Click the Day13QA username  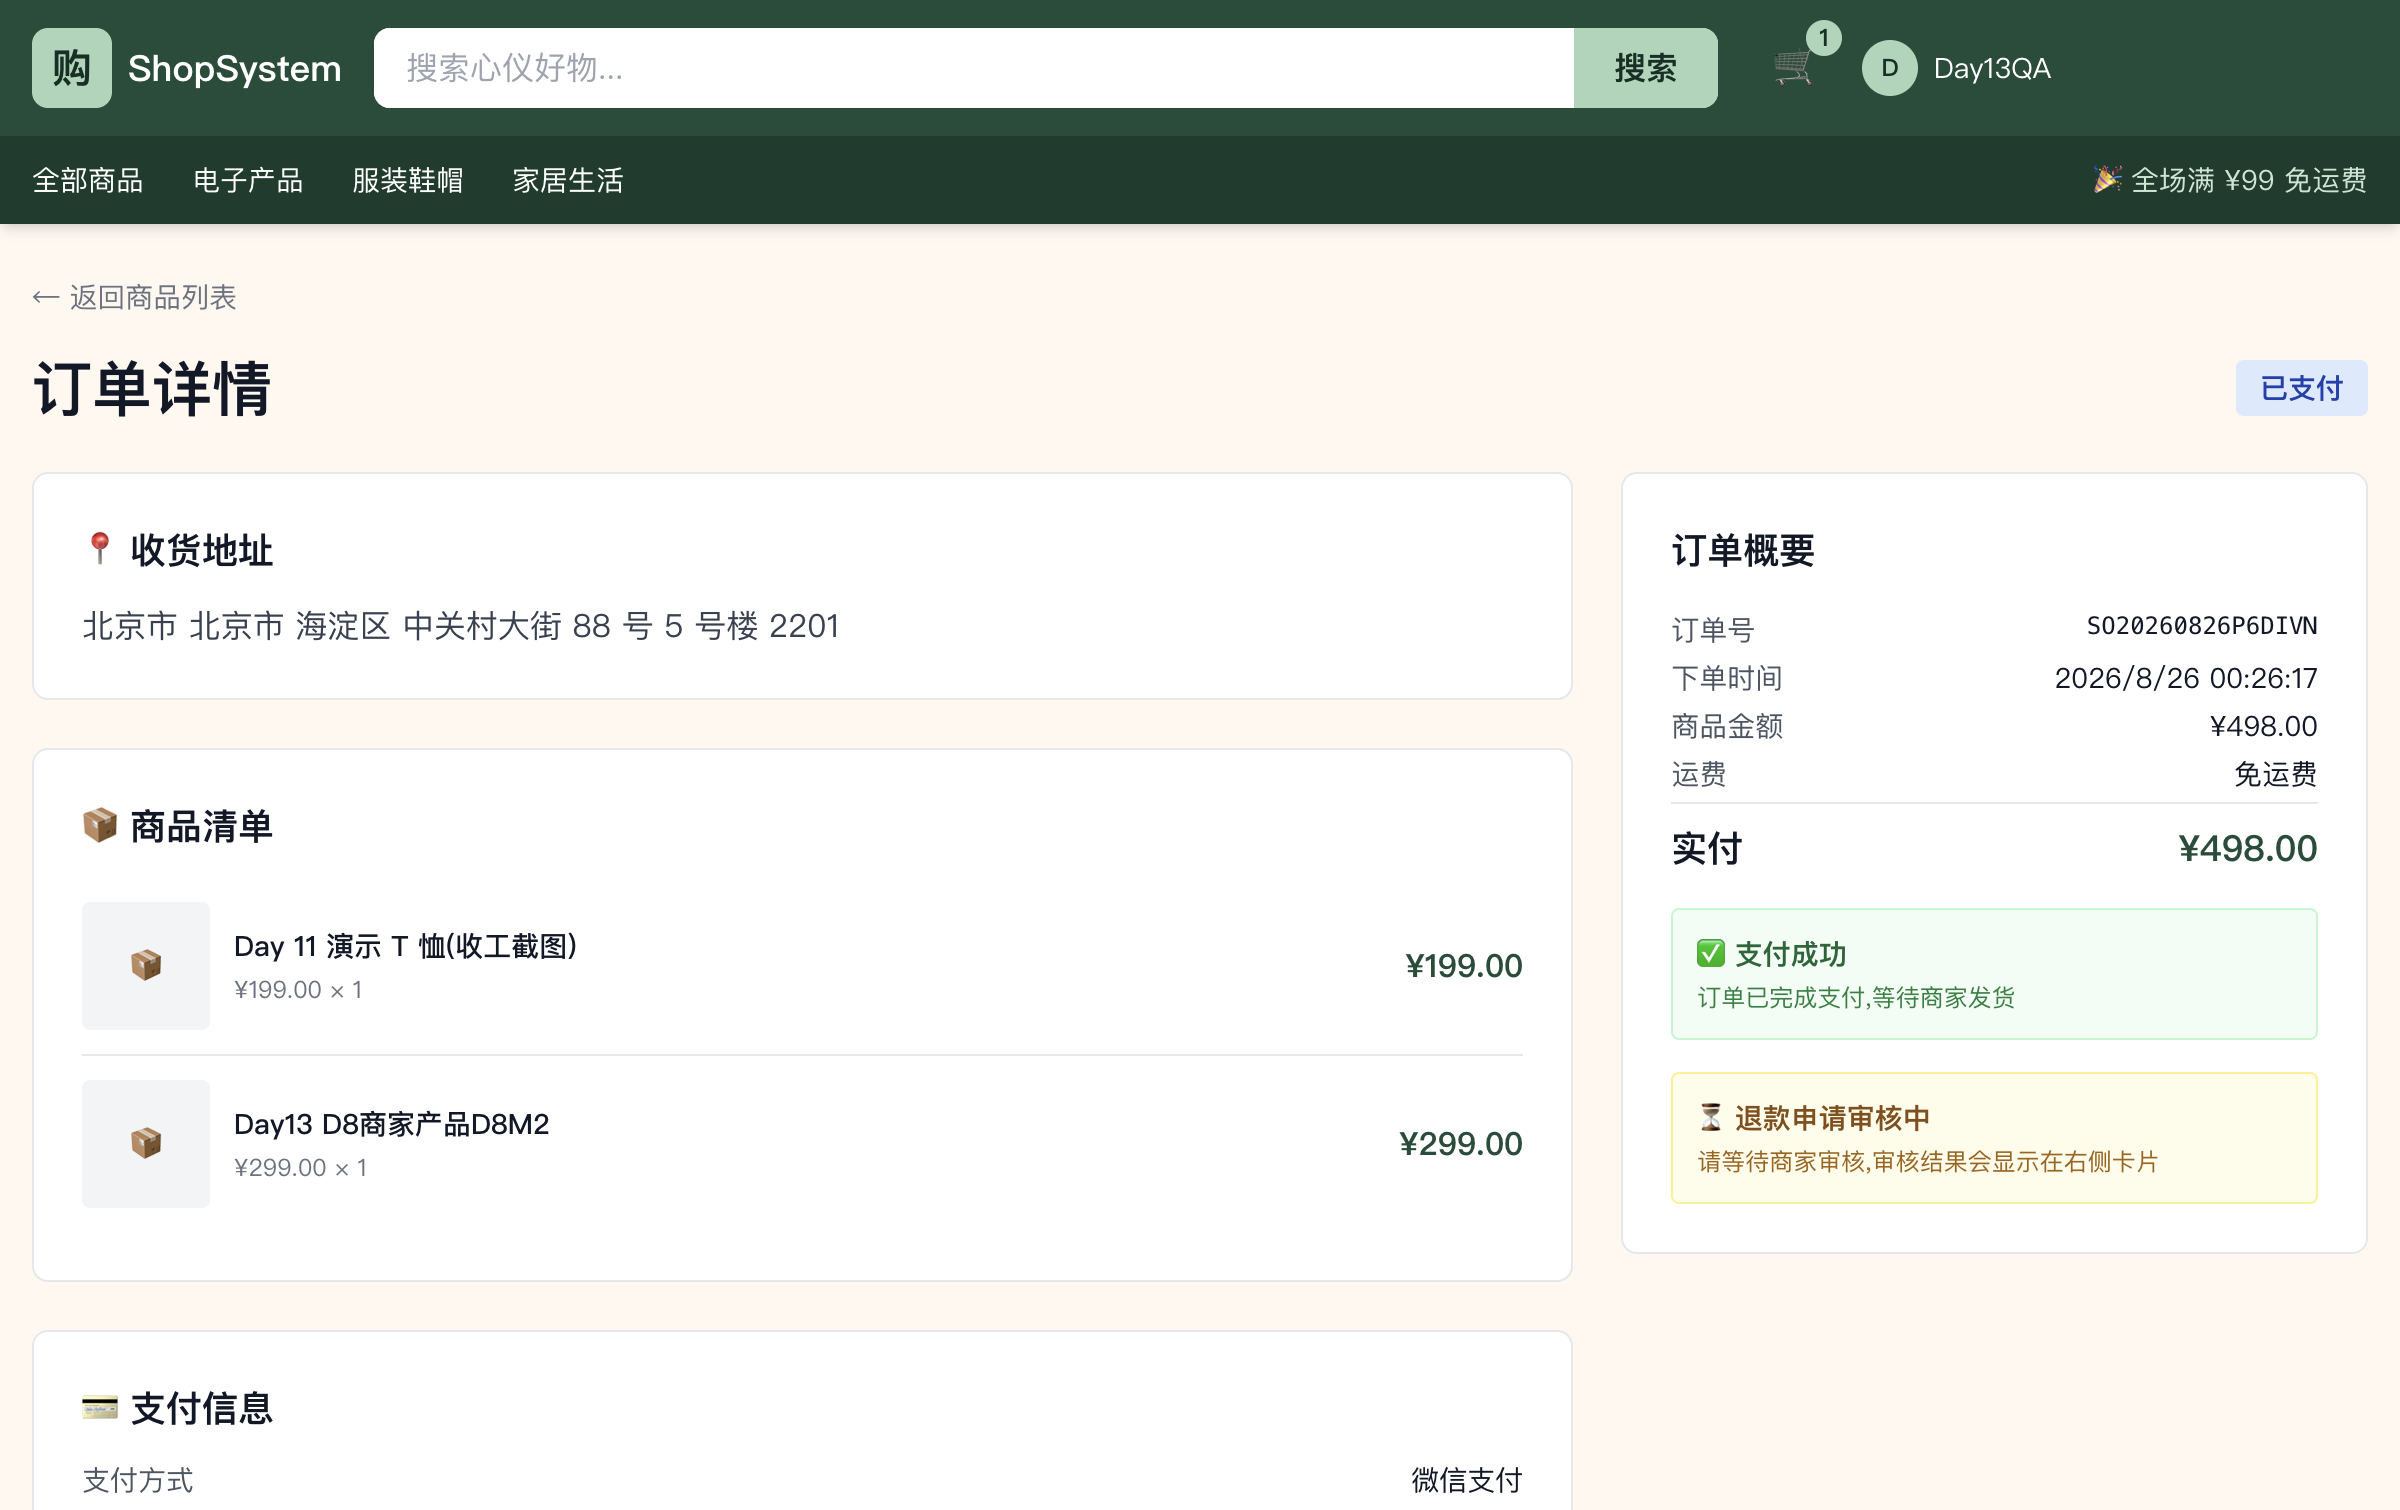[x=1992, y=68]
